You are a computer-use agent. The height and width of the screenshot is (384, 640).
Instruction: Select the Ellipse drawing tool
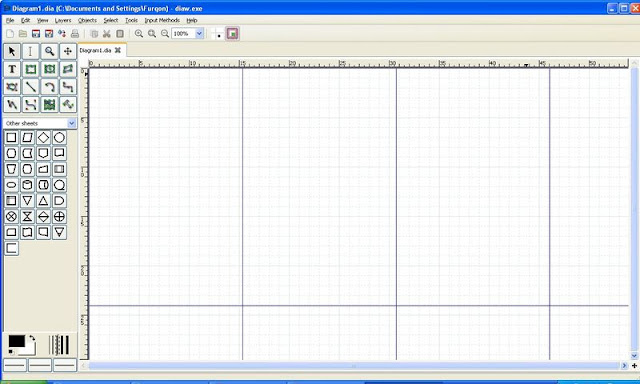(x=49, y=69)
